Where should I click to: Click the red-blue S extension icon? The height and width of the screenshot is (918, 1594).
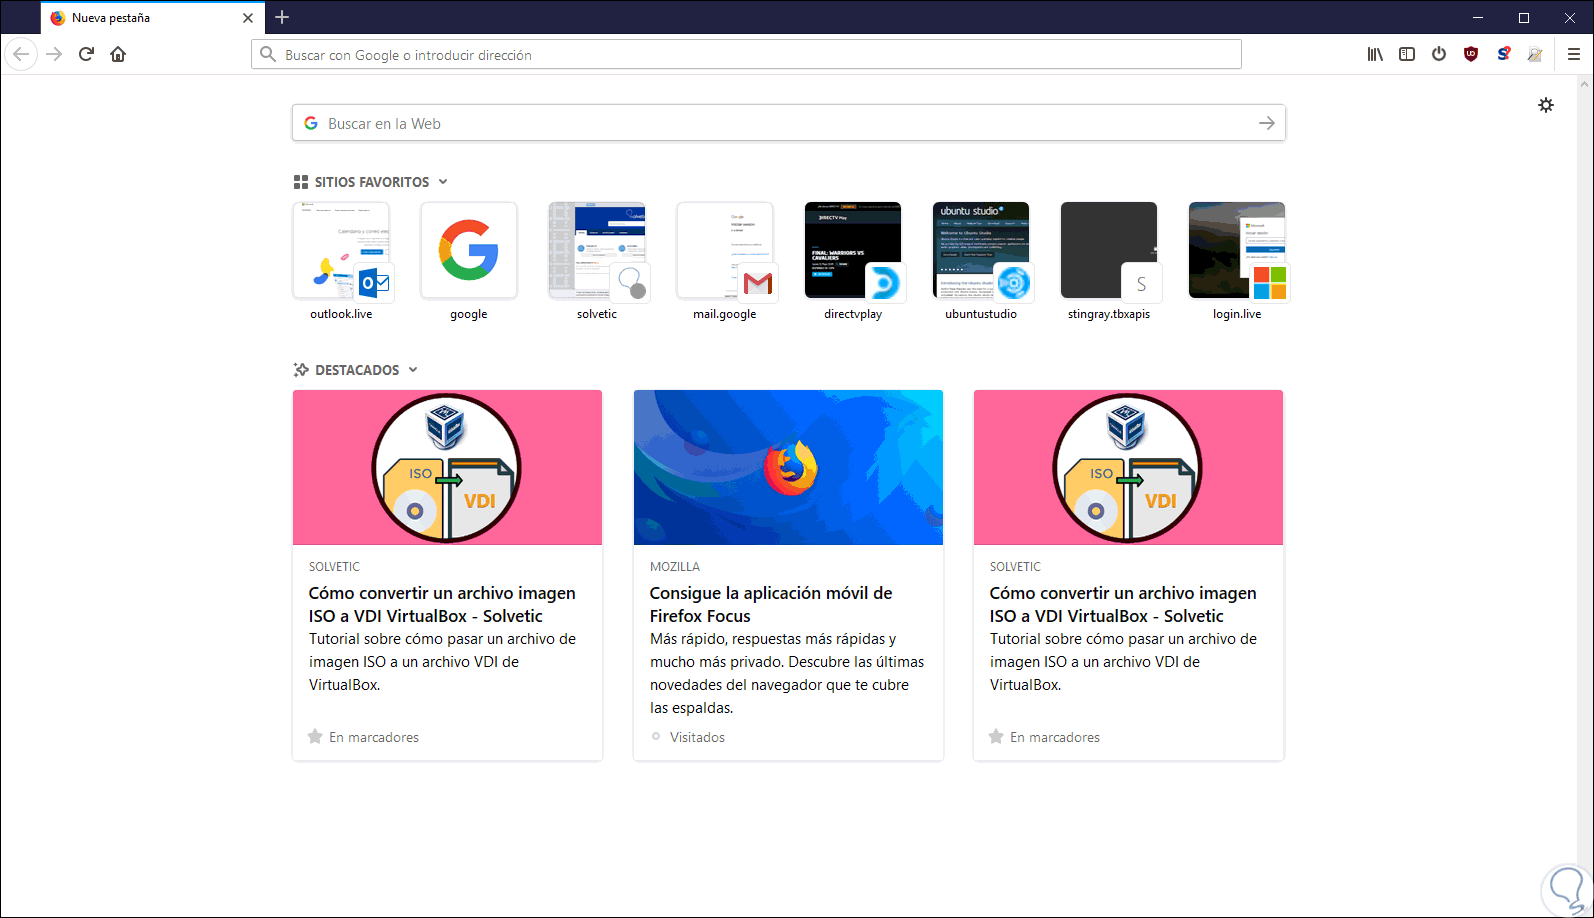click(x=1503, y=54)
